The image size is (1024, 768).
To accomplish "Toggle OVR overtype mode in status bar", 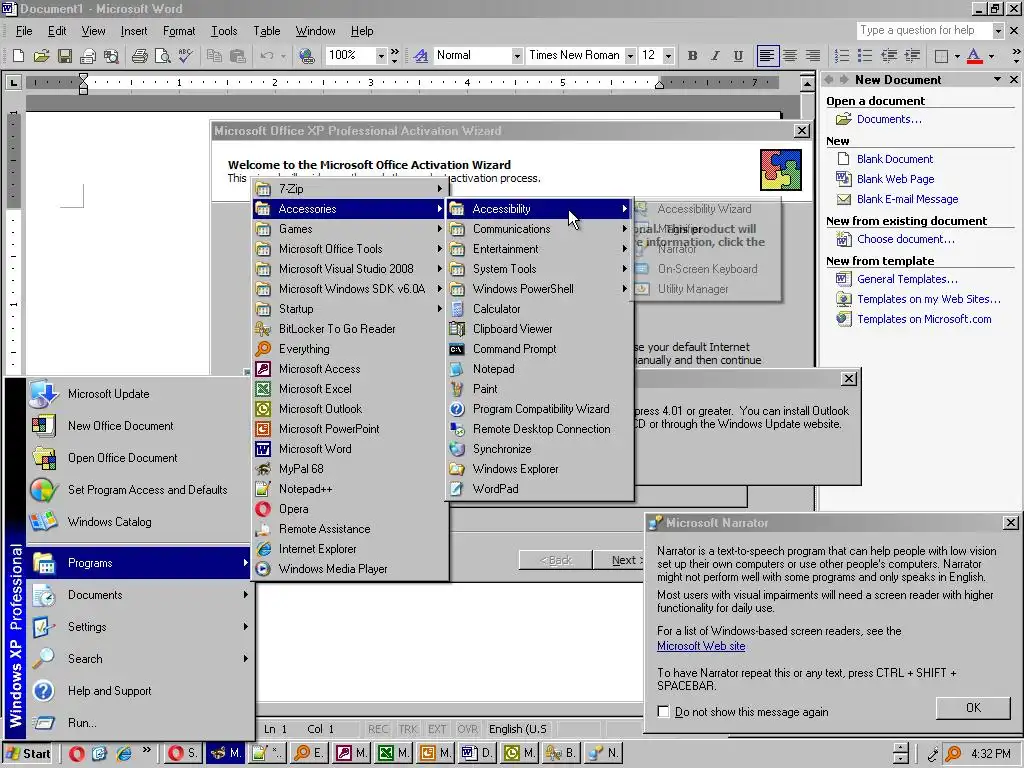I will 467,729.
